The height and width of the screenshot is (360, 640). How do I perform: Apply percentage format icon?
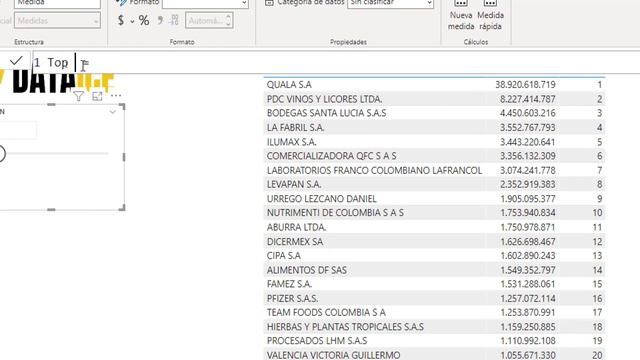tap(144, 20)
